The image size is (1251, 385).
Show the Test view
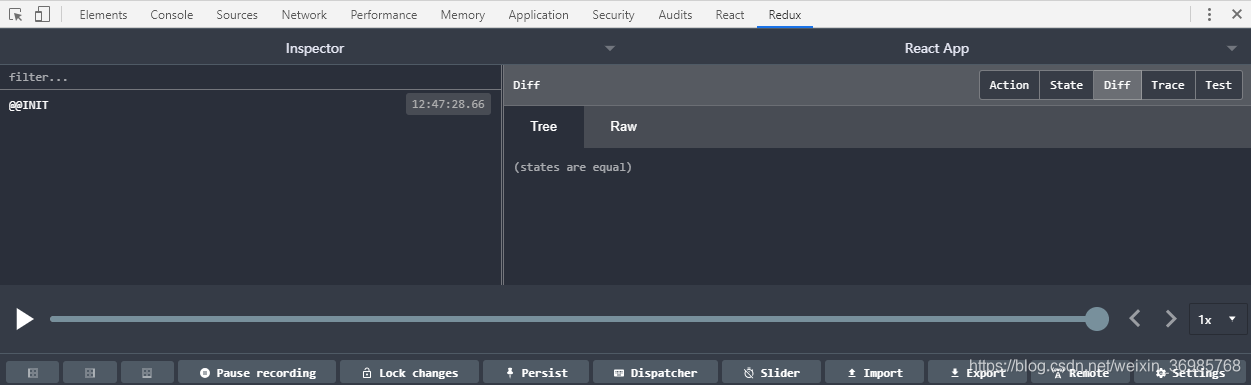pos(1219,85)
